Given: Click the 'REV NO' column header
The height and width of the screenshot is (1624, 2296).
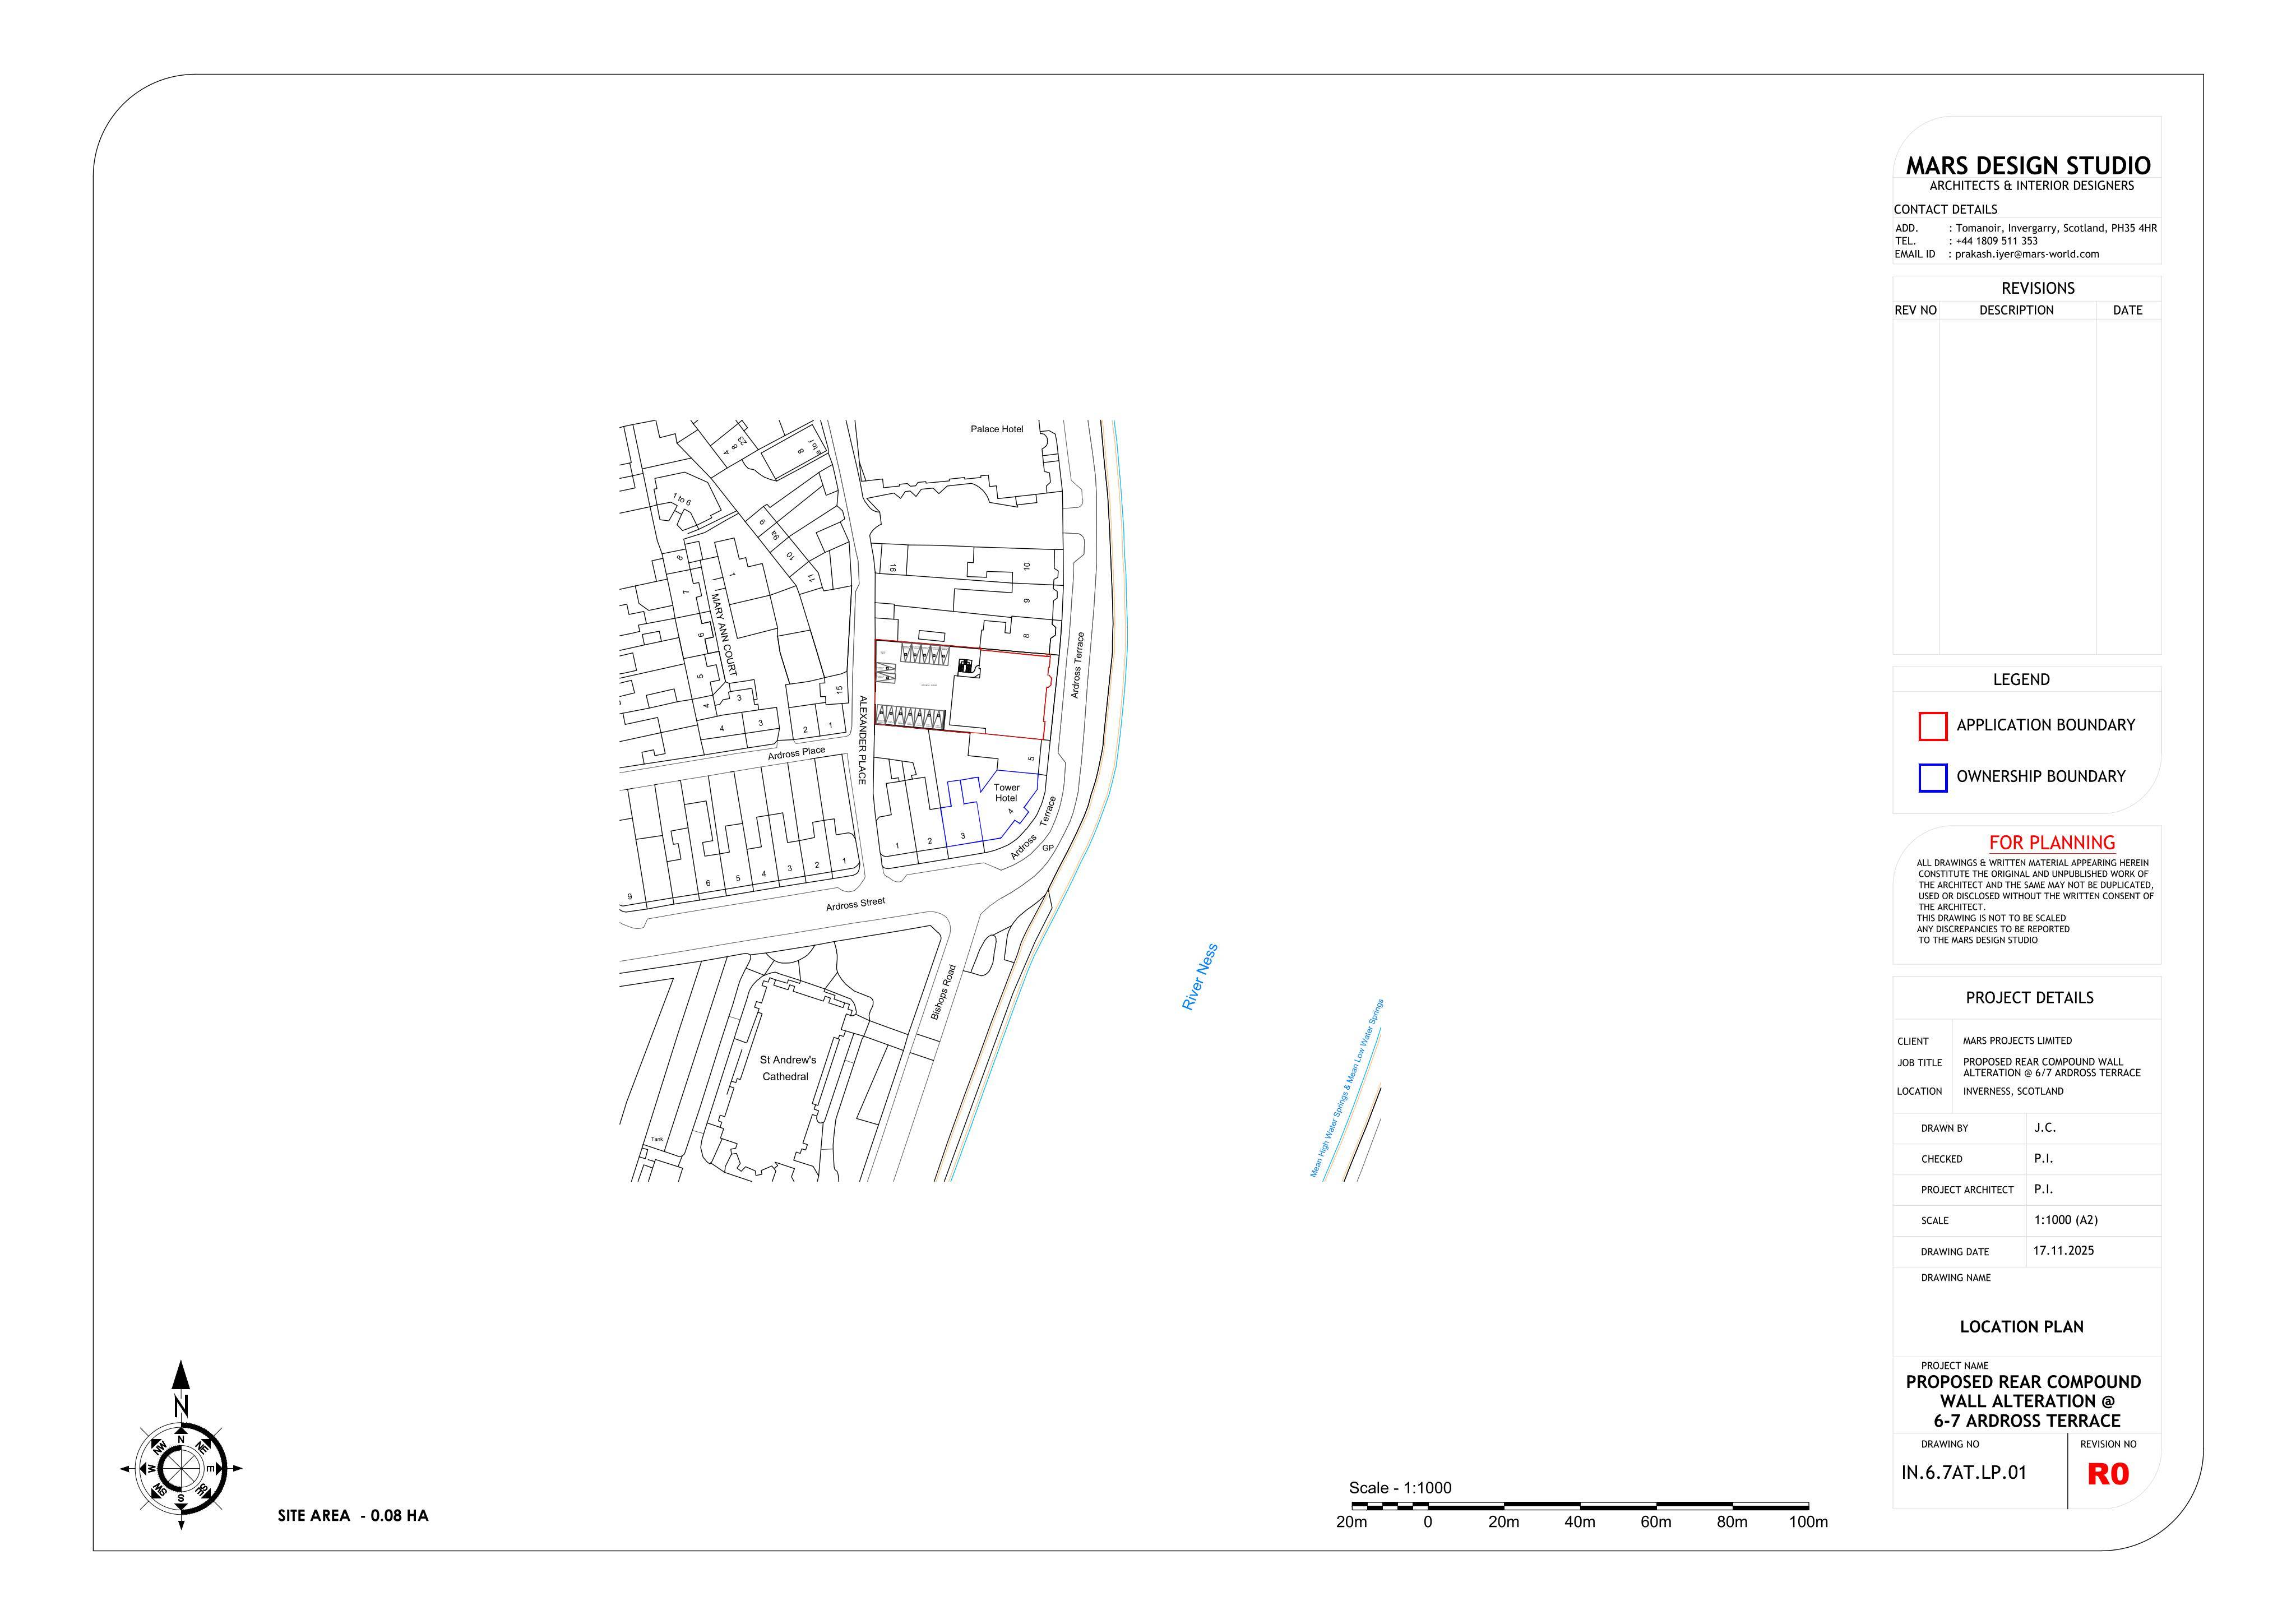Looking at the screenshot, I should [x=1915, y=310].
